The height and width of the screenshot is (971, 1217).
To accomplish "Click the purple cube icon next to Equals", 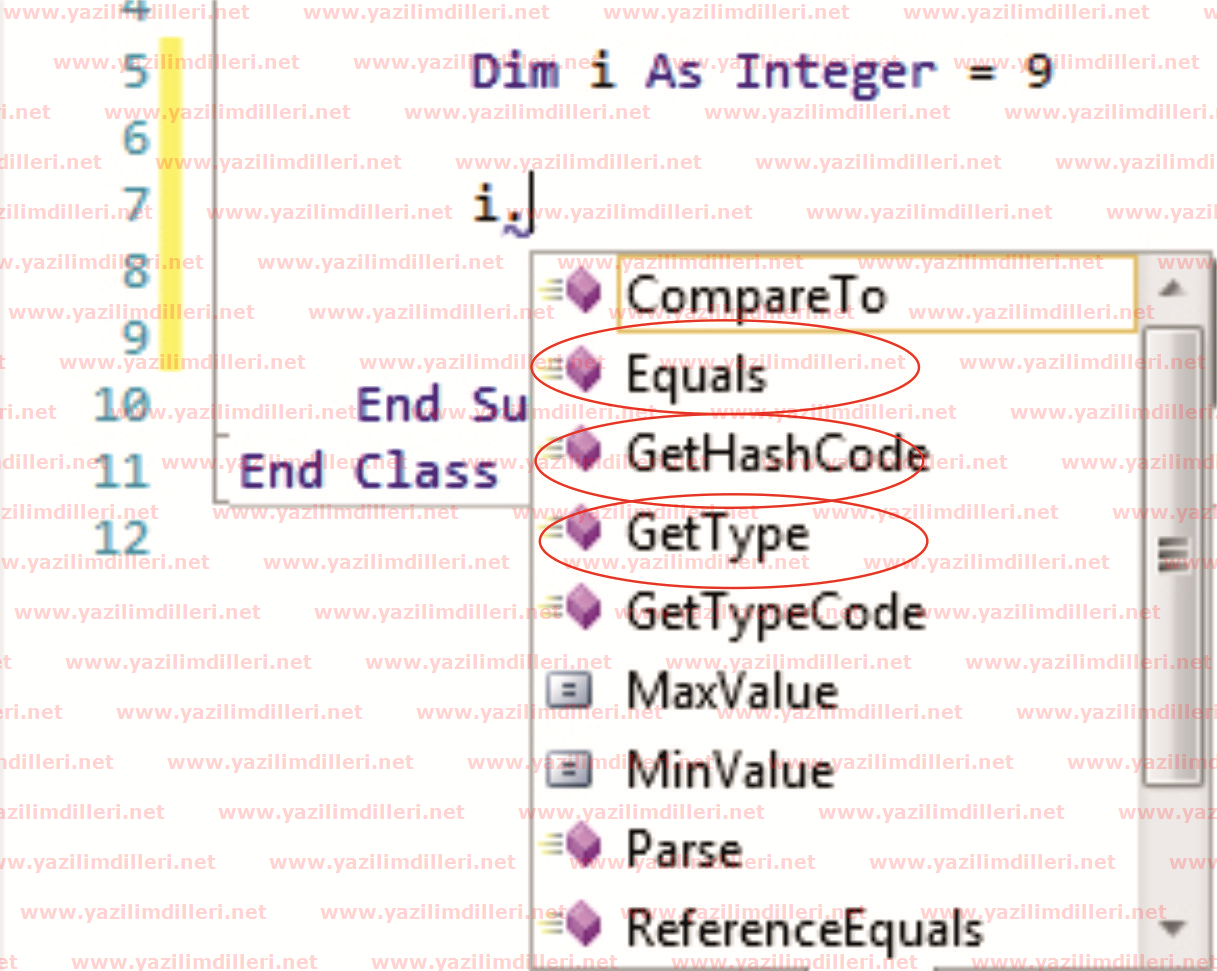I will click(x=581, y=373).
